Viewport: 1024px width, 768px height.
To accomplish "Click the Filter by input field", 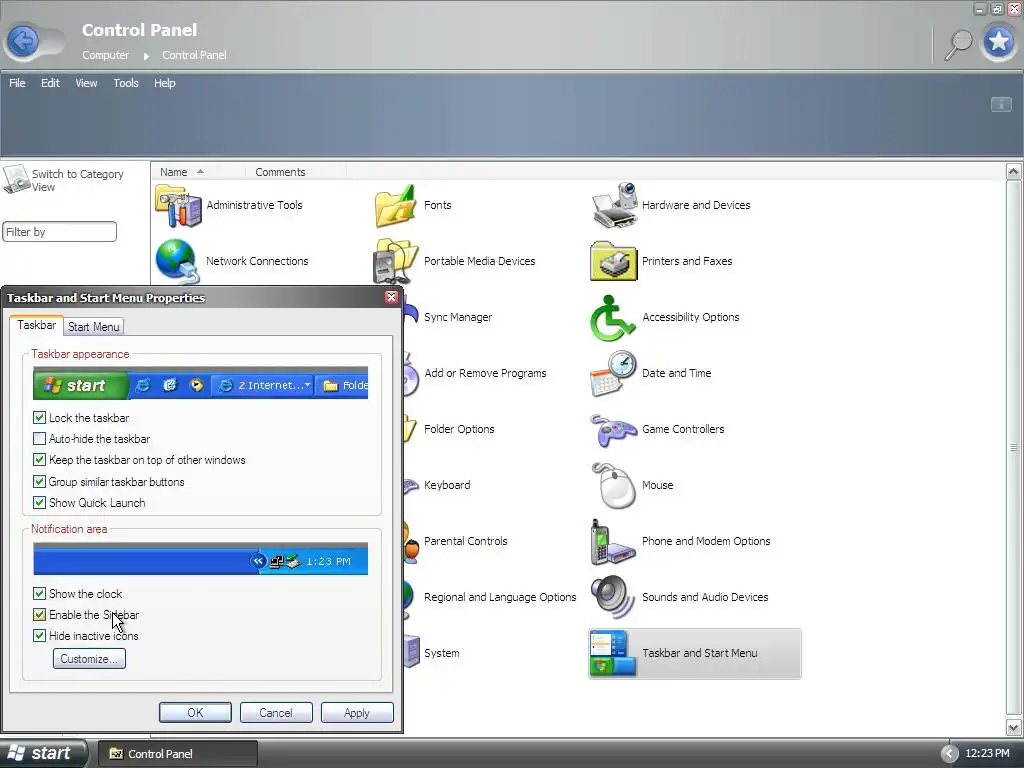I will (x=59, y=232).
